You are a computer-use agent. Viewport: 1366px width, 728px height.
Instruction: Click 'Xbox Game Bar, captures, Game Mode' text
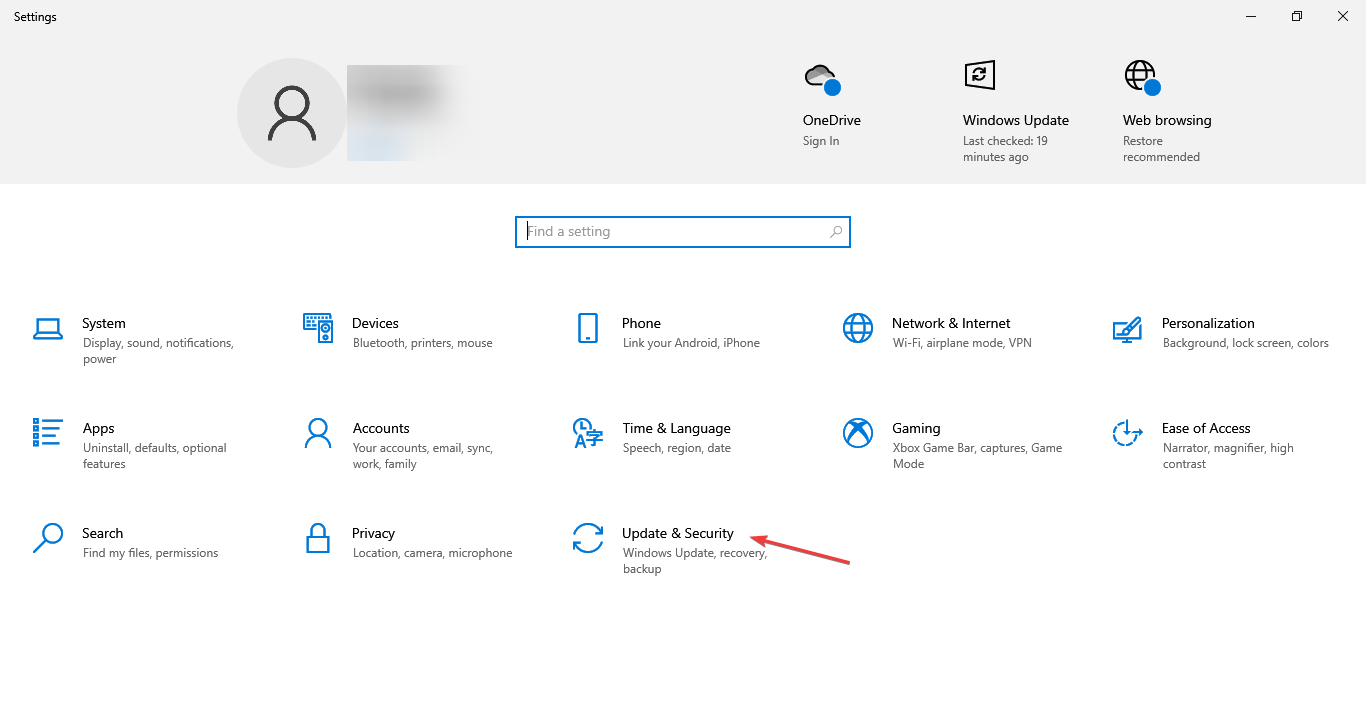pos(977,456)
